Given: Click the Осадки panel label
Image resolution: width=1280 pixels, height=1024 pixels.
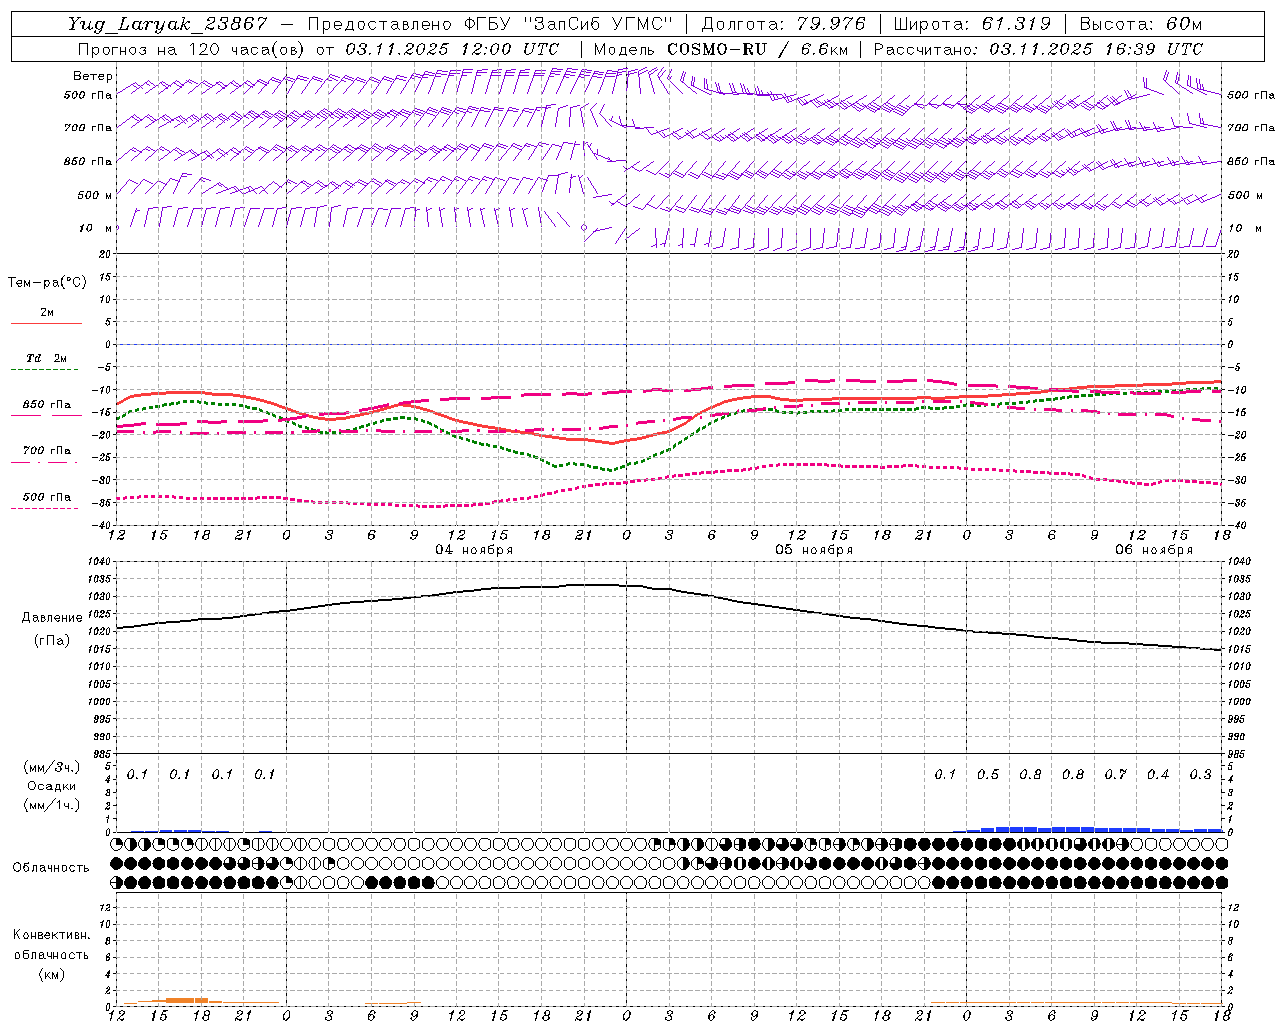Looking at the screenshot, I should [x=52, y=786].
